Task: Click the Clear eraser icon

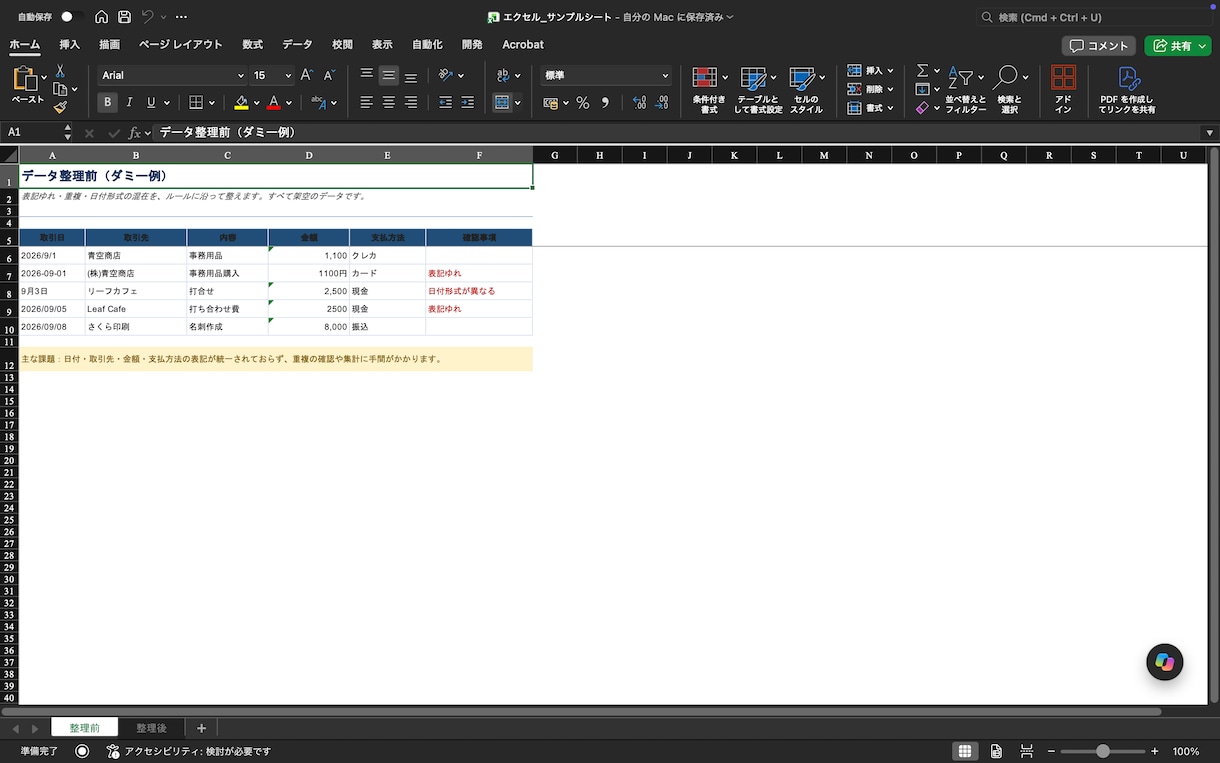Action: [x=922, y=107]
